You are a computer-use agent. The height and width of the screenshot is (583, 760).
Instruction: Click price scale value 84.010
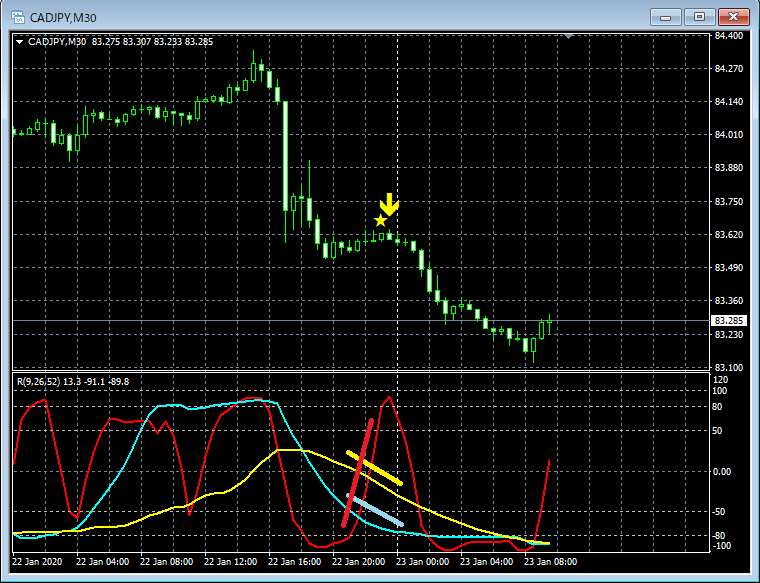coord(729,135)
